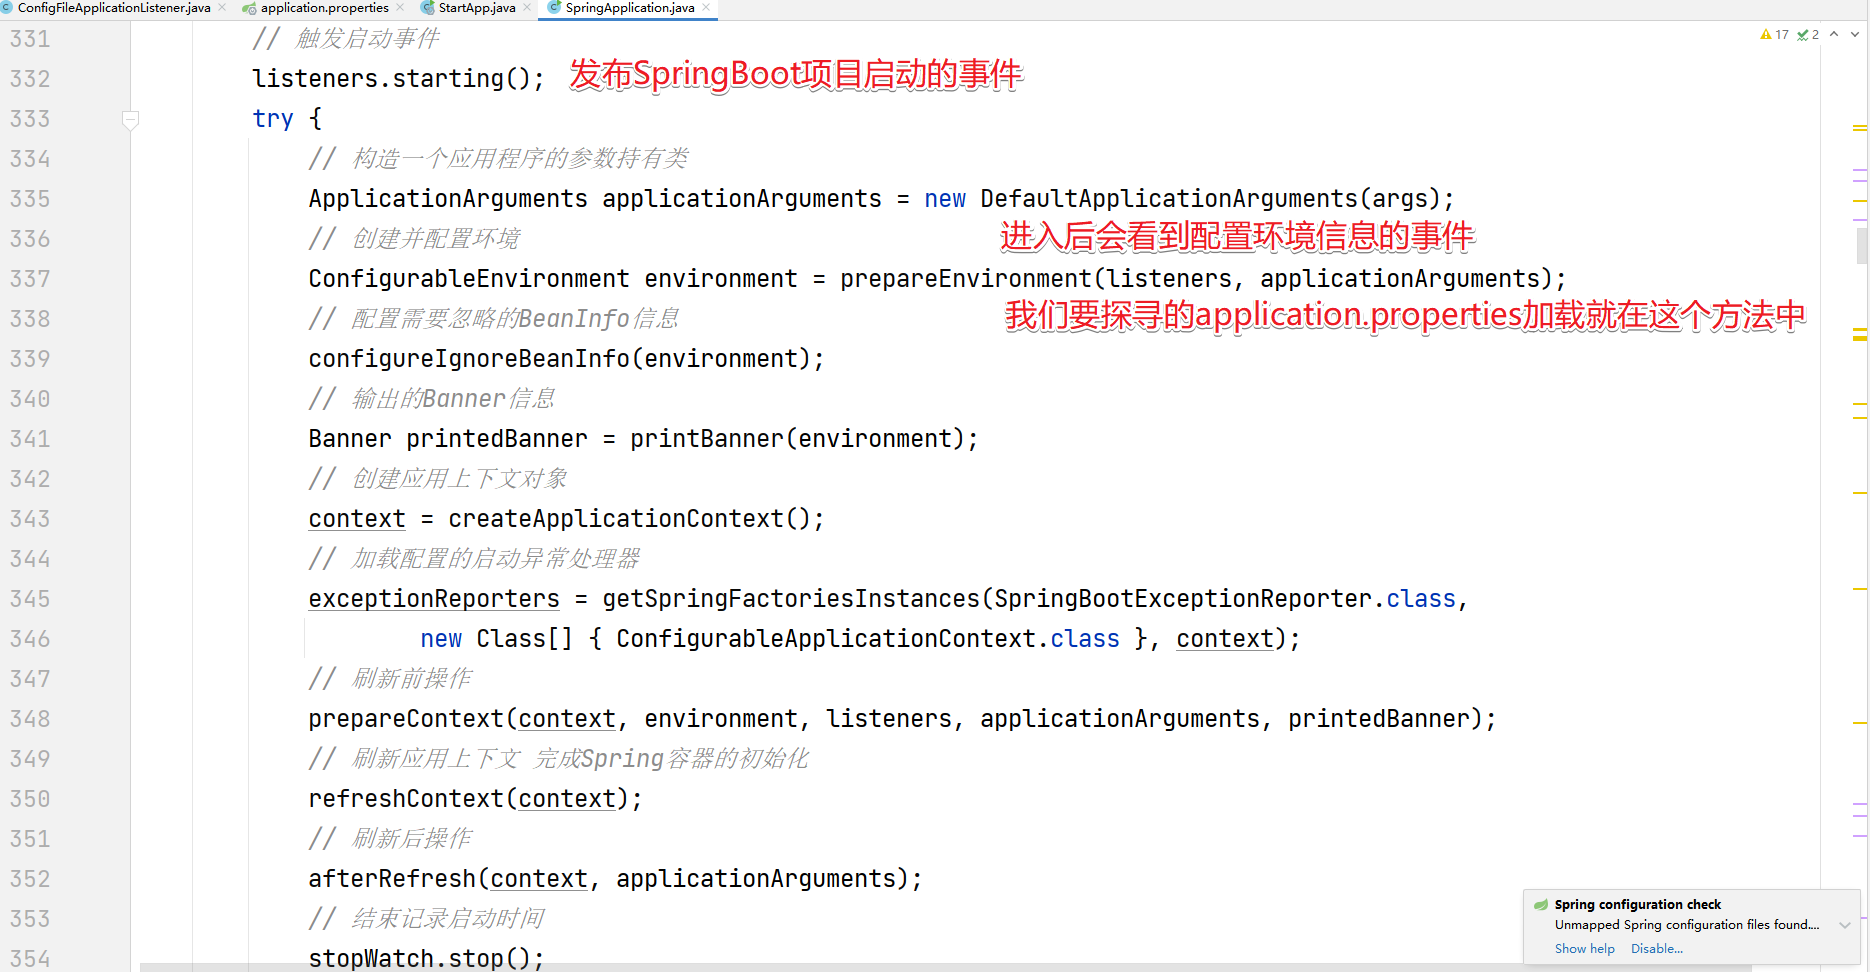Close the ConfigFileApplicationListener.java tab
This screenshot has width=1870, height=972.
[222, 8]
